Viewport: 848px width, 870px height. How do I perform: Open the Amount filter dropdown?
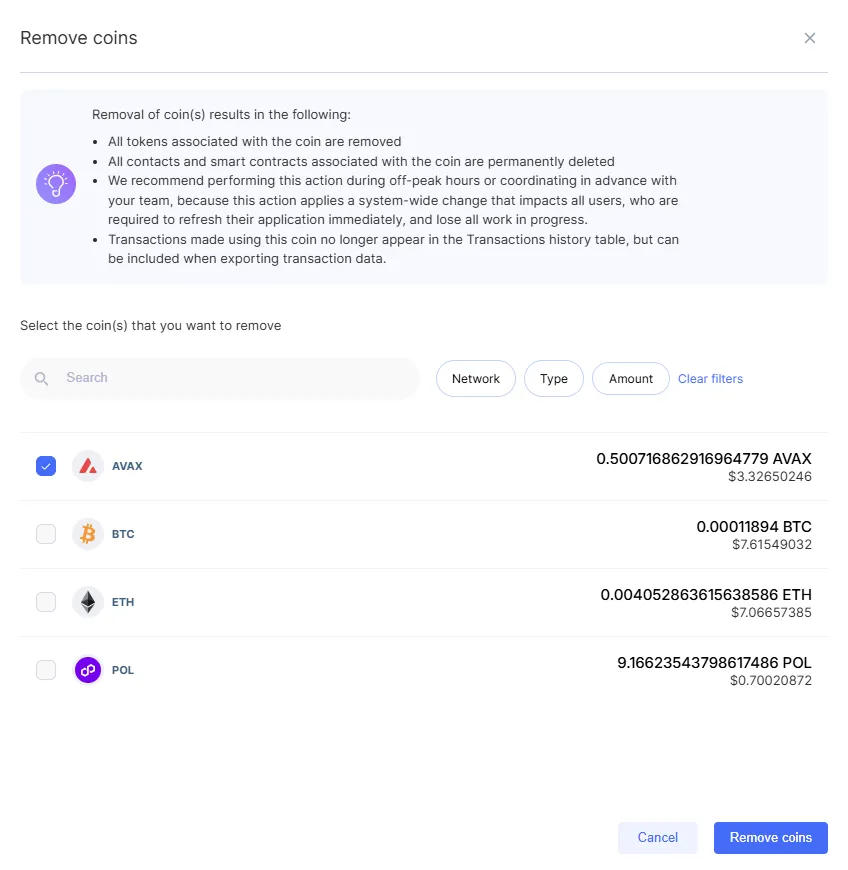click(630, 378)
